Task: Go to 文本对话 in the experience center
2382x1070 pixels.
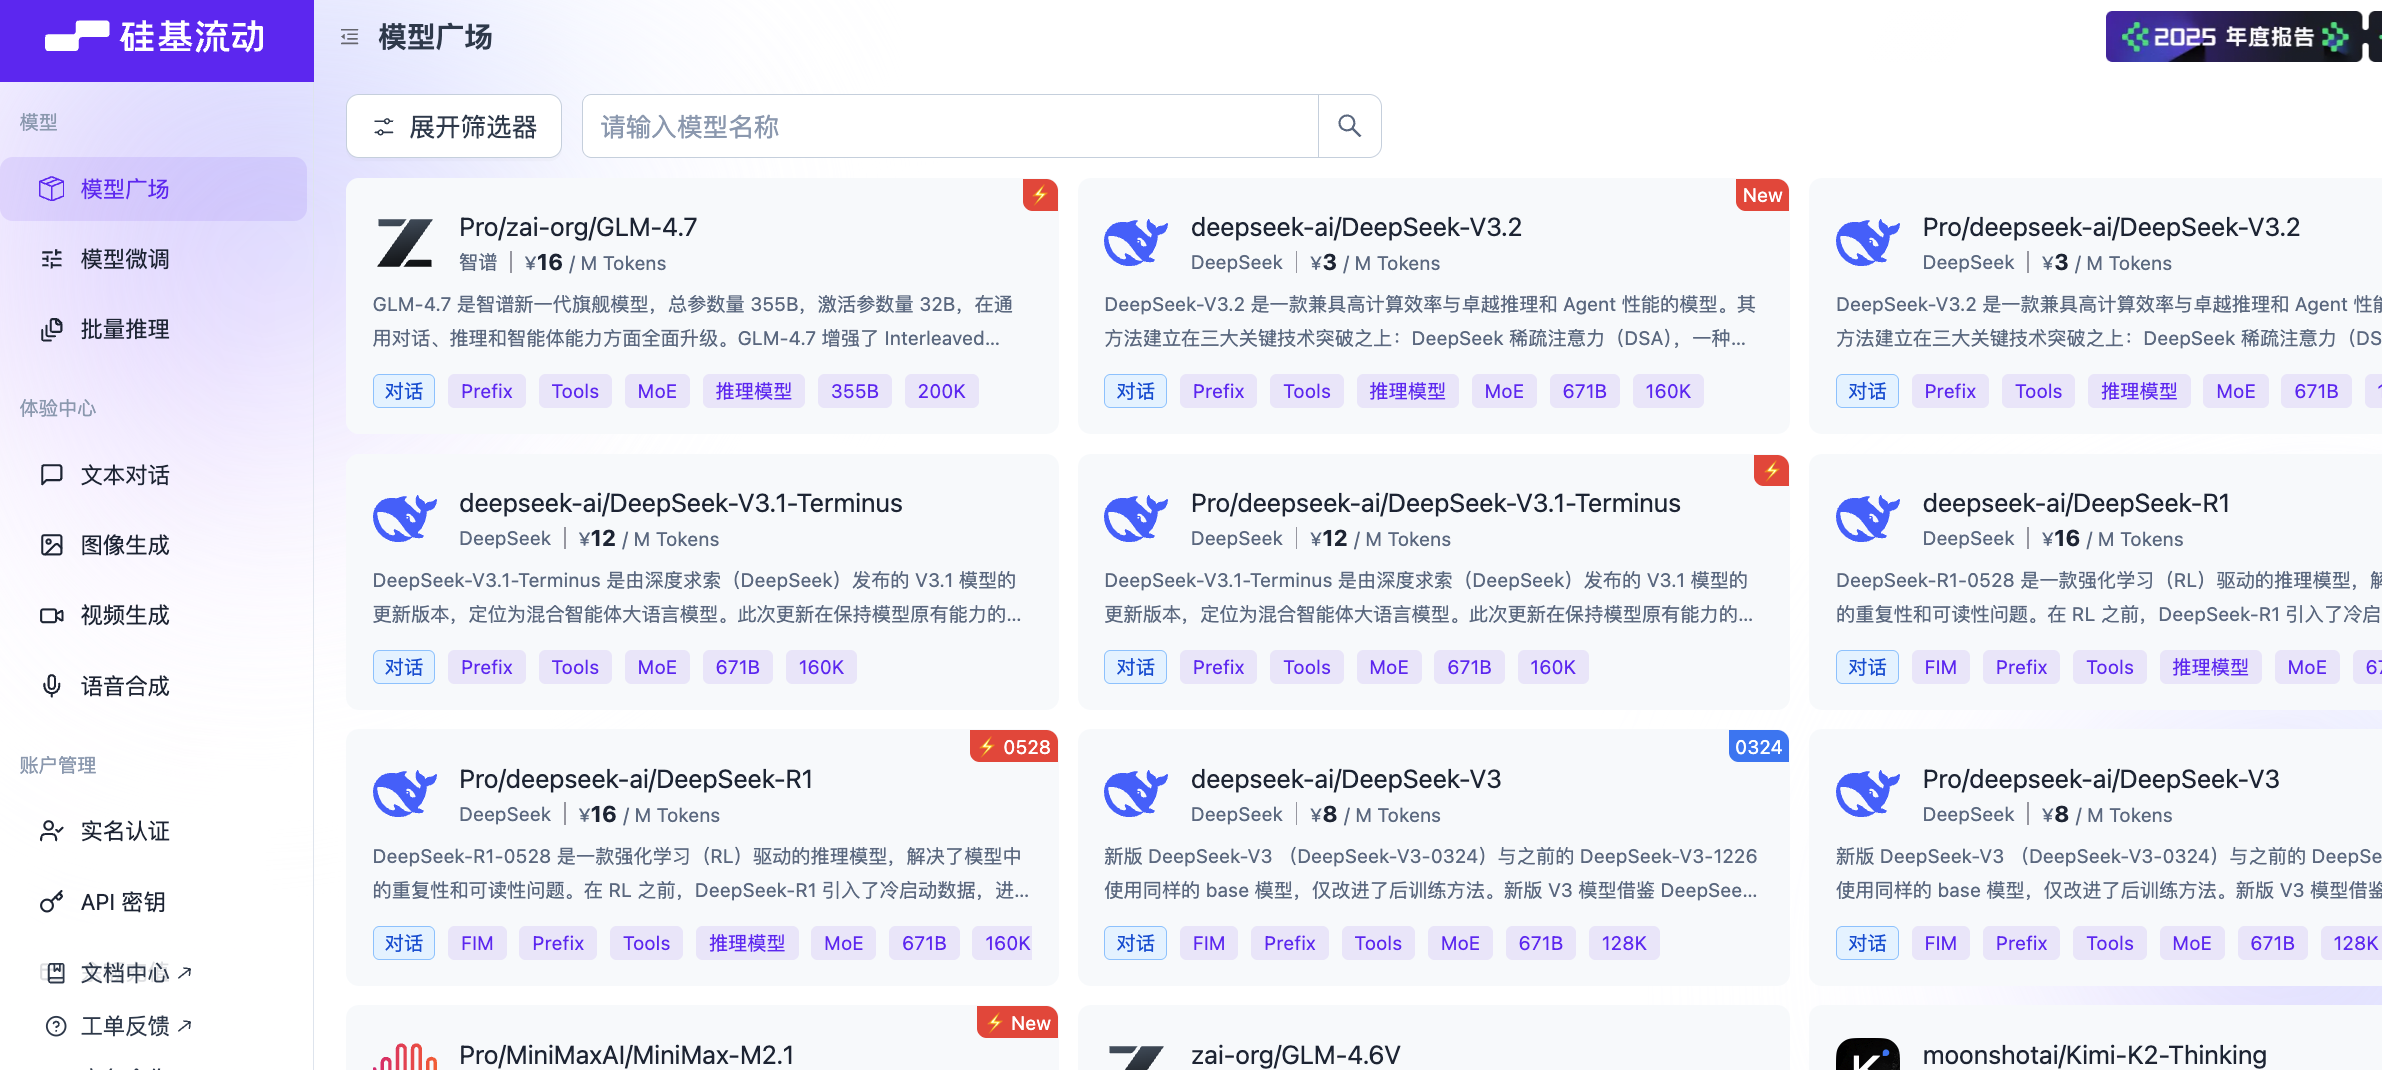Action: (x=125, y=475)
